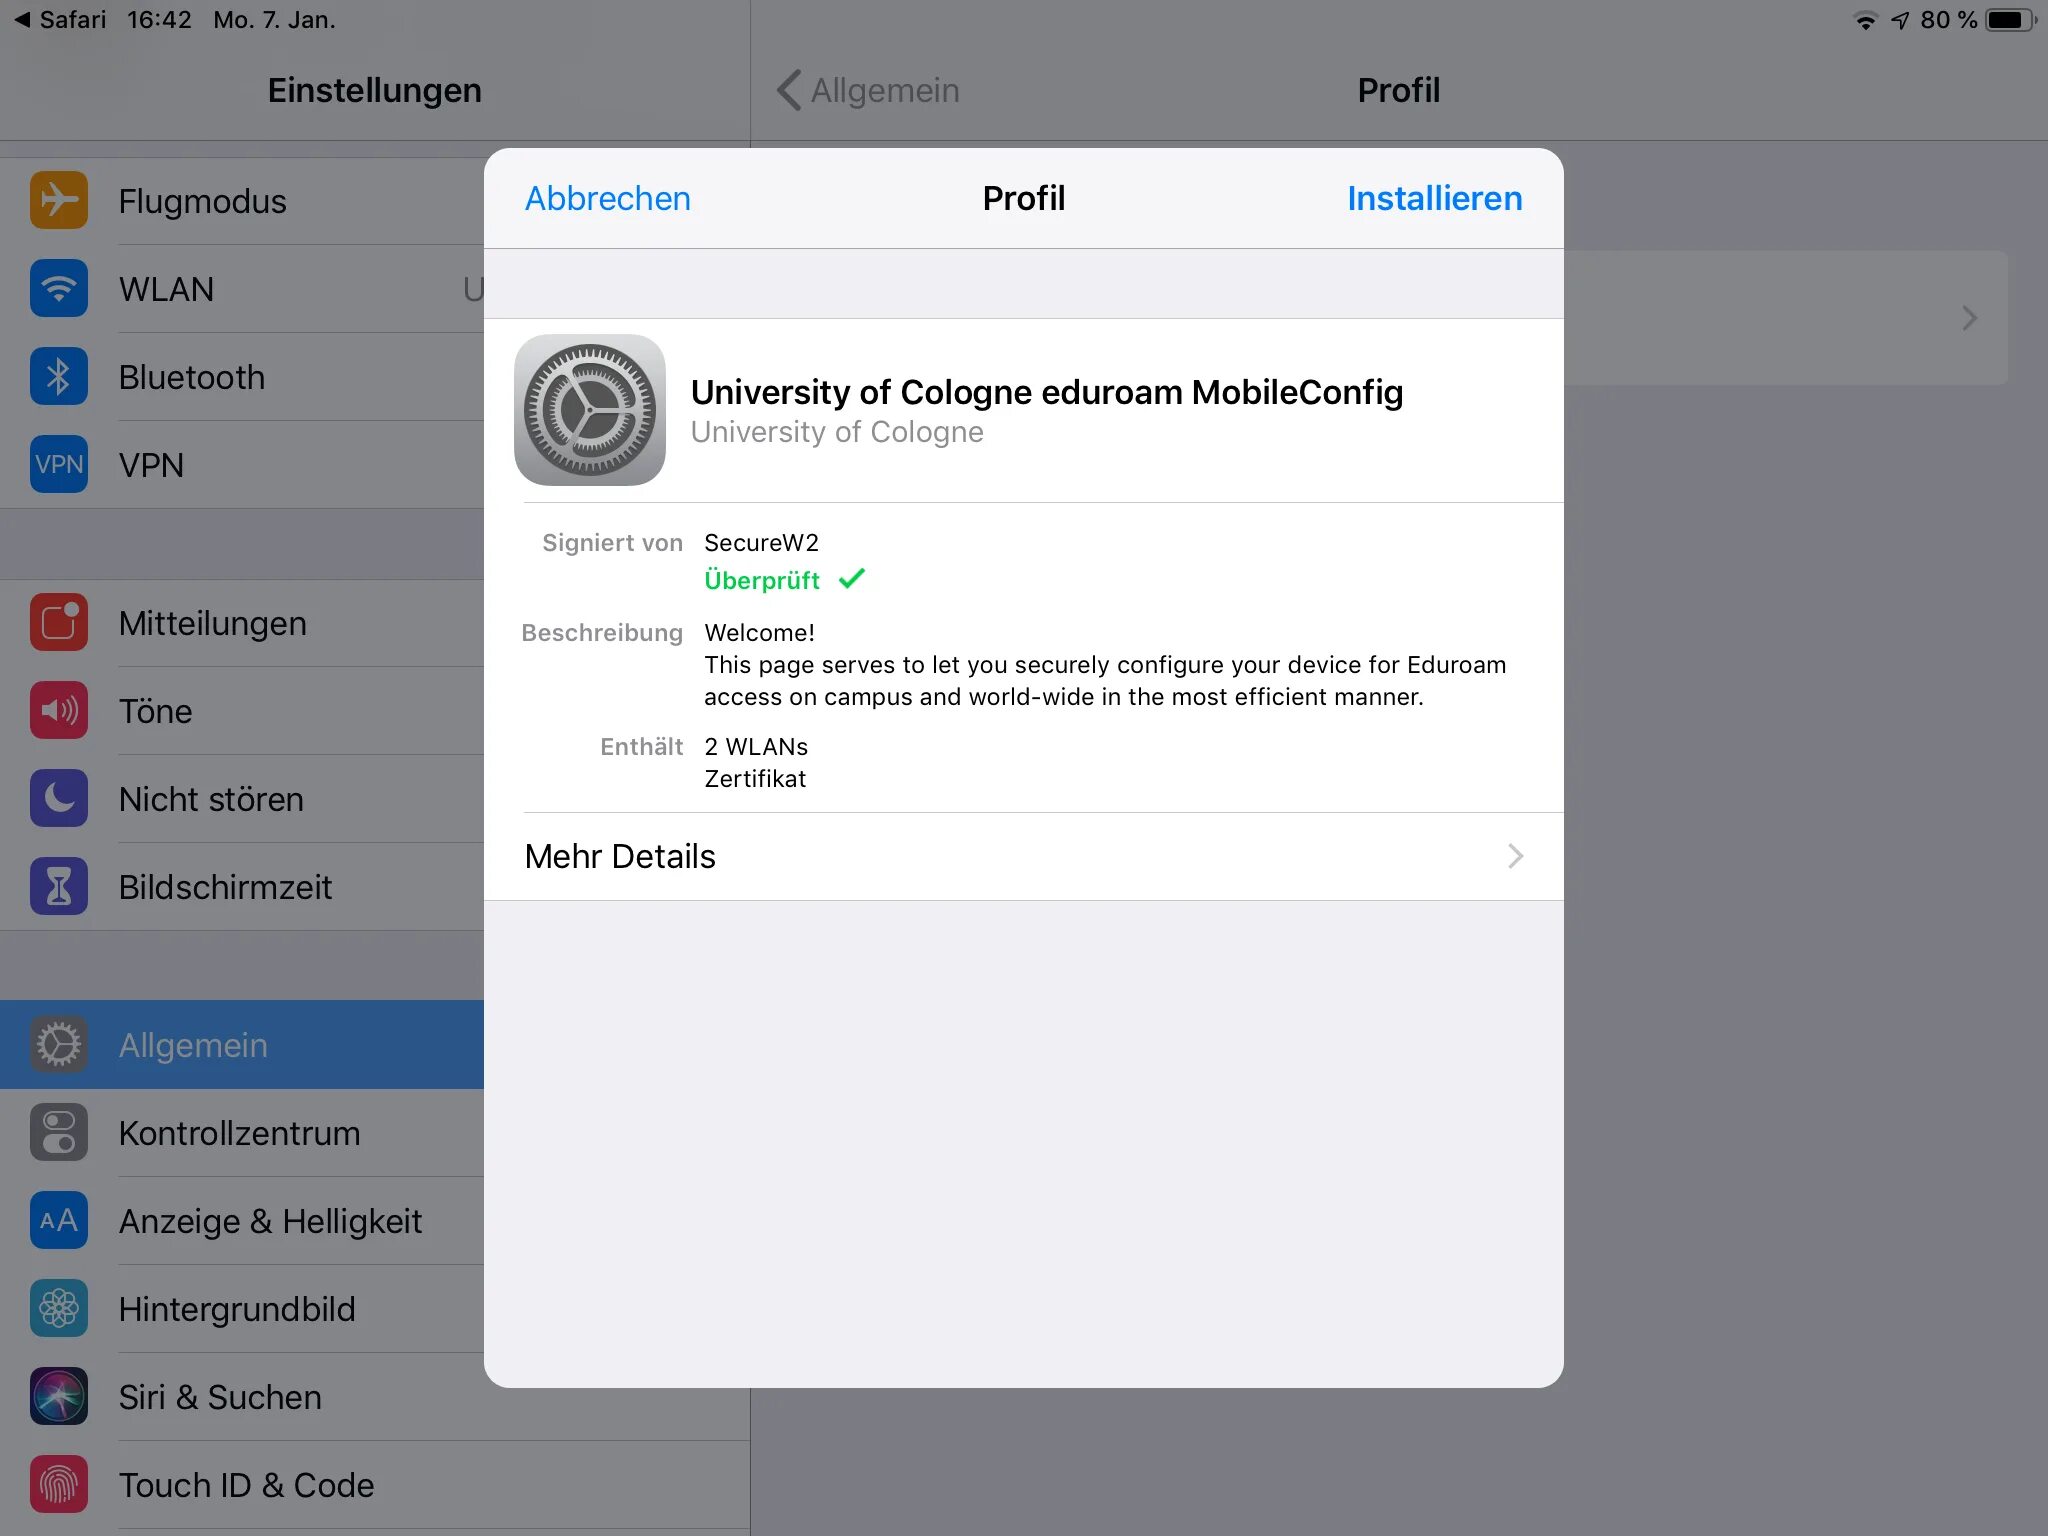The width and height of the screenshot is (2048, 1536).
Task: Expand Mehr Details row
Action: click(x=1022, y=857)
